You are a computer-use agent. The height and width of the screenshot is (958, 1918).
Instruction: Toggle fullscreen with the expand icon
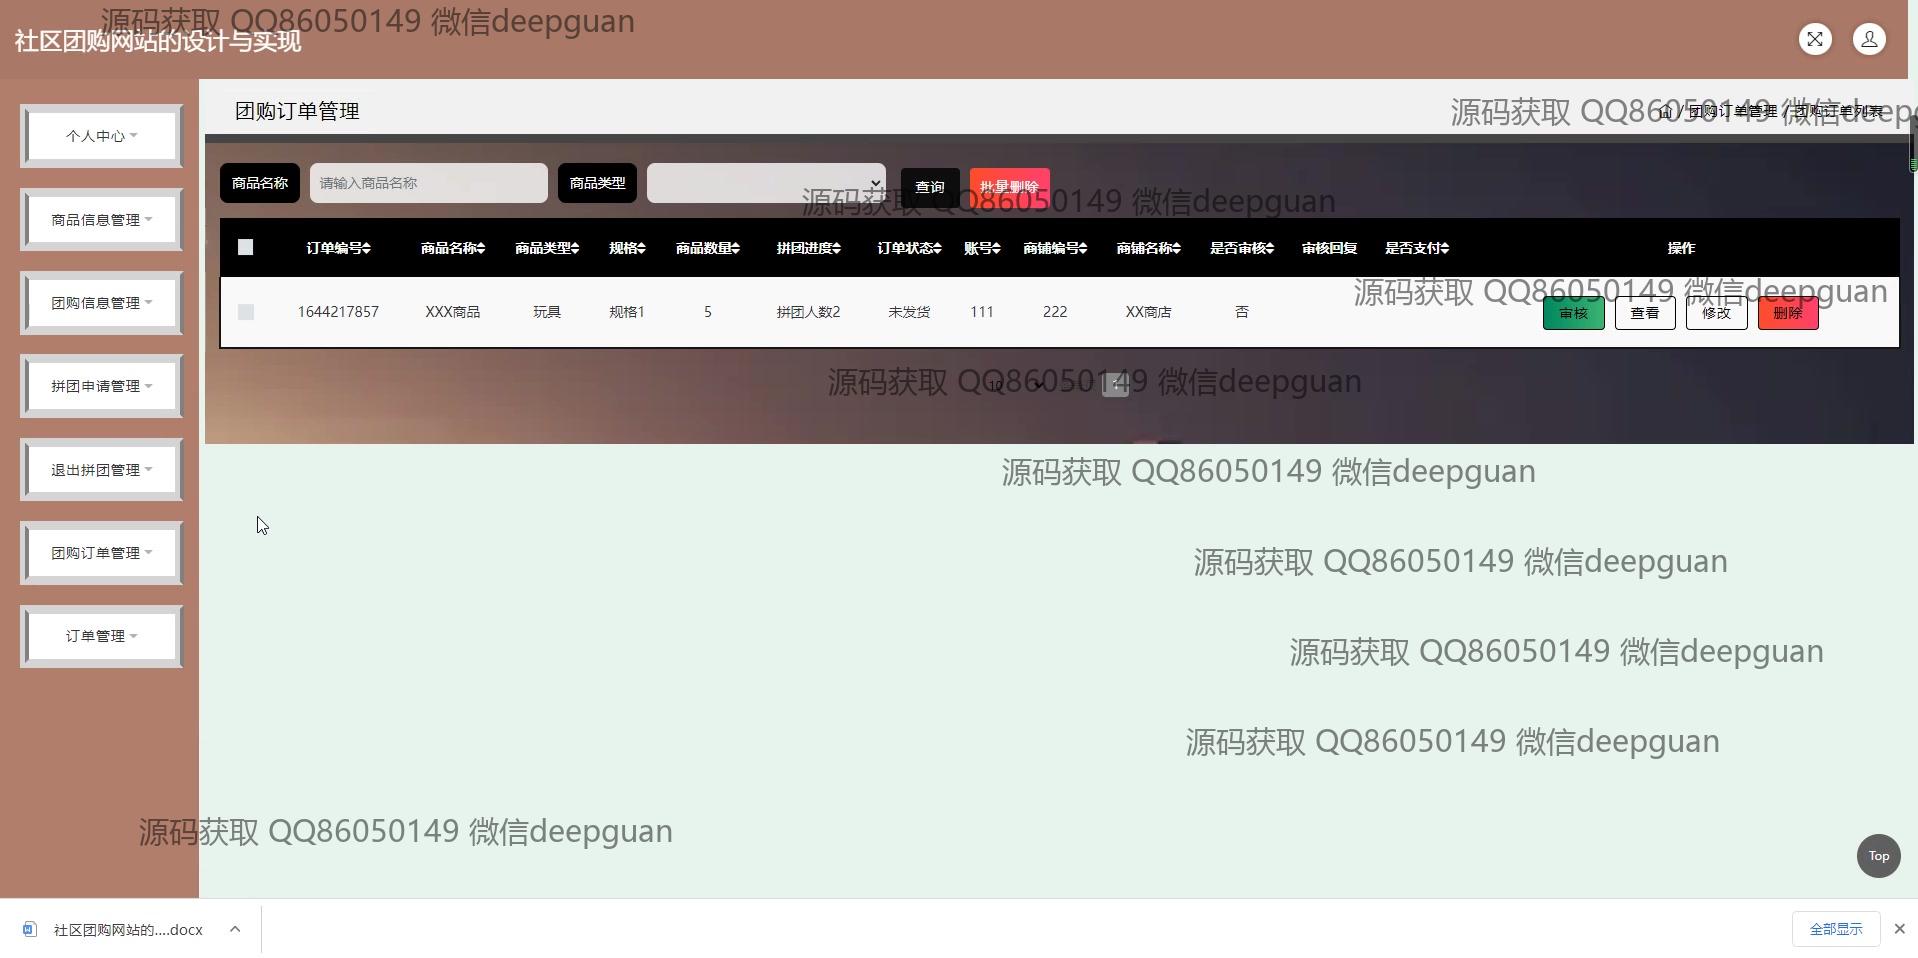pyautogui.click(x=1815, y=39)
